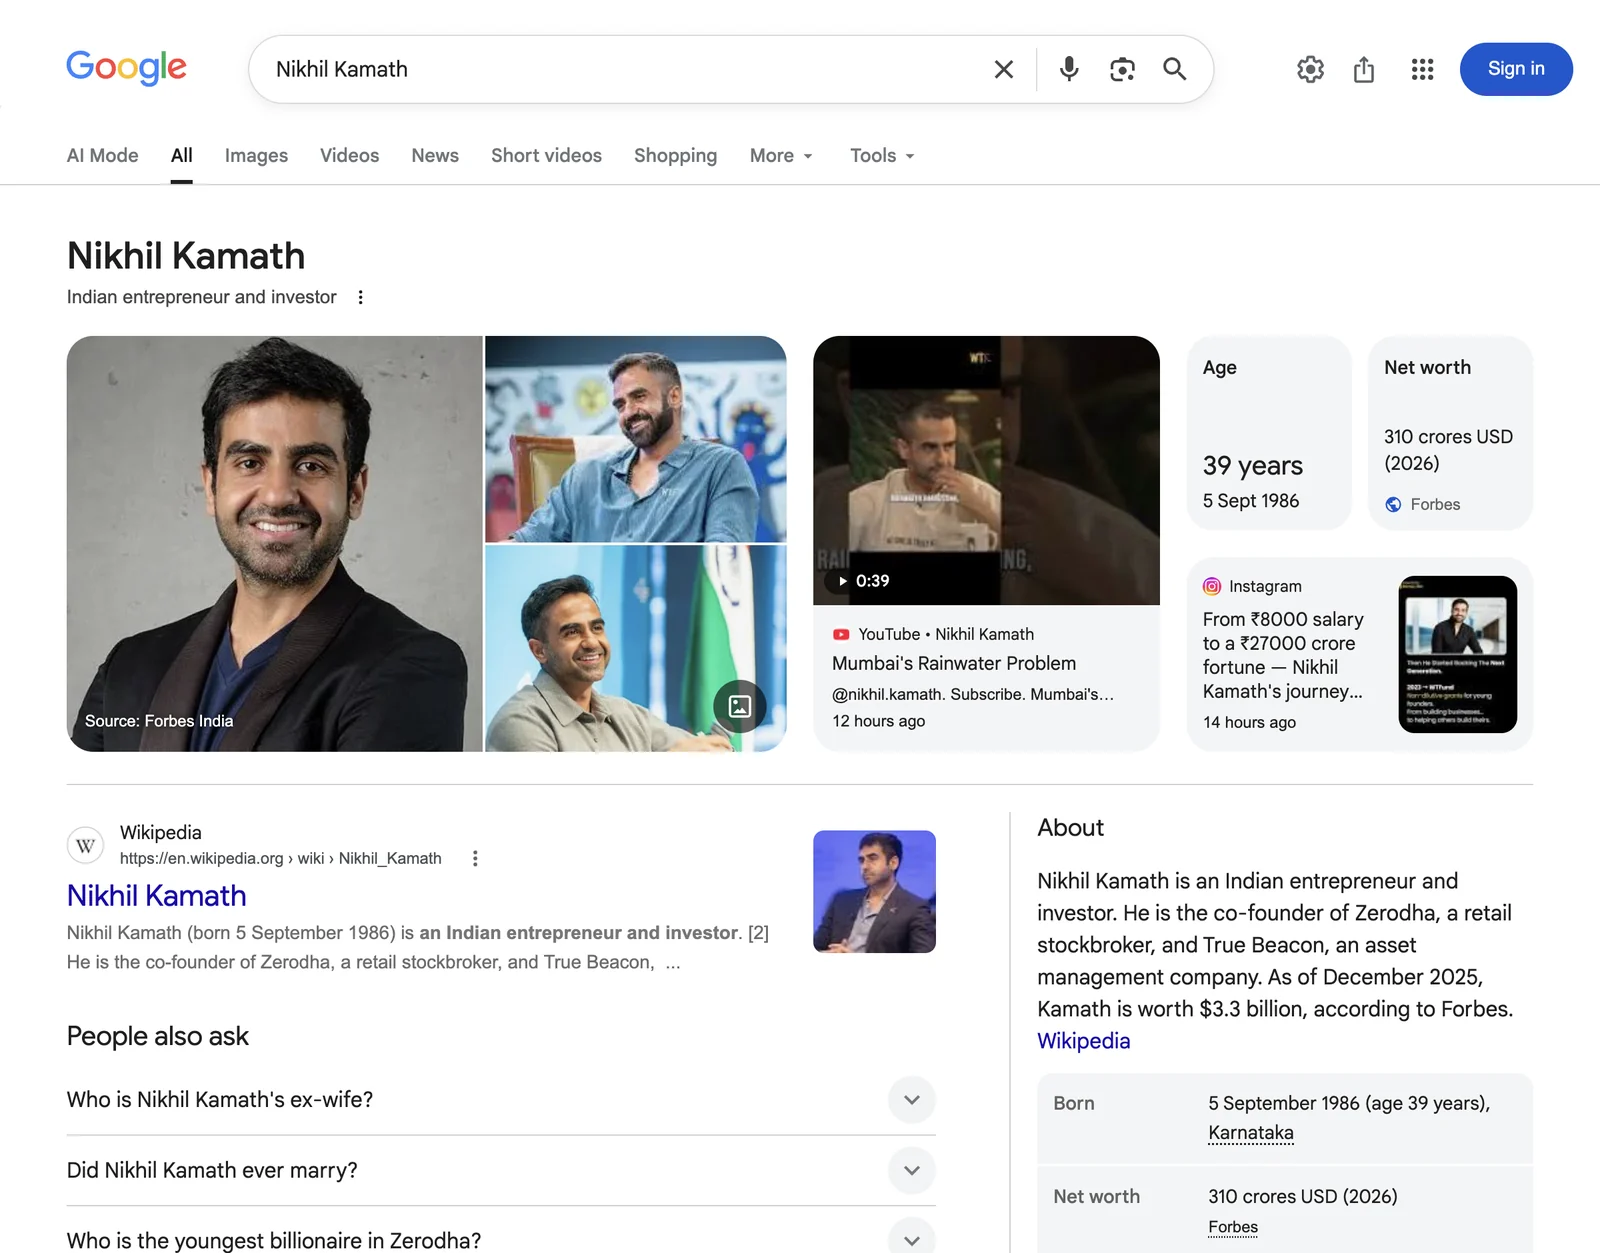
Task: Switch to the Videos tab
Action: [x=349, y=155]
